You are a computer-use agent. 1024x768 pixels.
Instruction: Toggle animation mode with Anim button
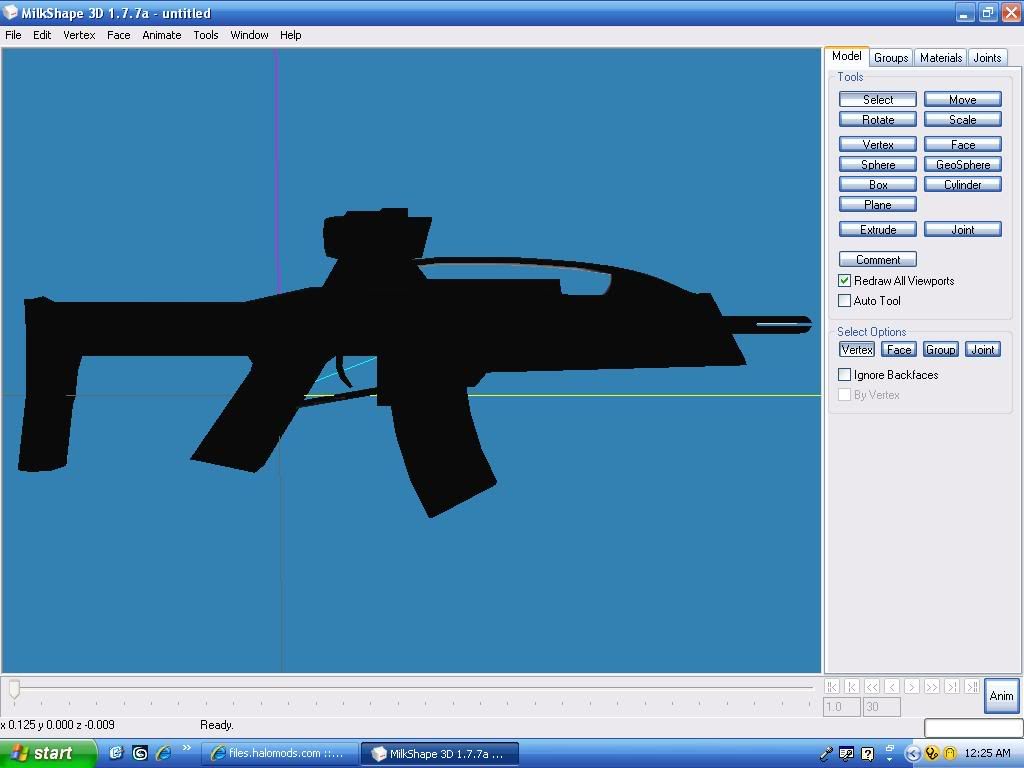click(x=1001, y=696)
